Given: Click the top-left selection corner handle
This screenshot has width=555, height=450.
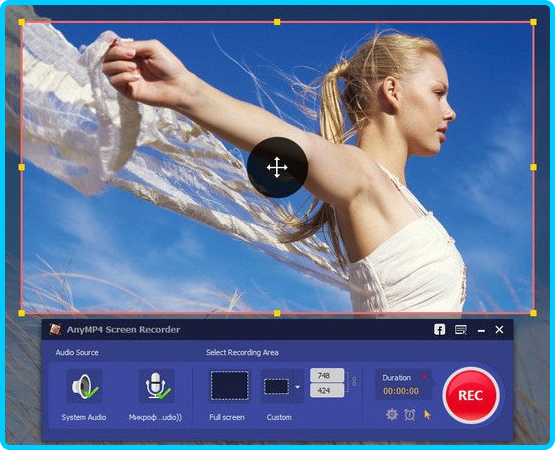Looking at the screenshot, I should 22,22.
